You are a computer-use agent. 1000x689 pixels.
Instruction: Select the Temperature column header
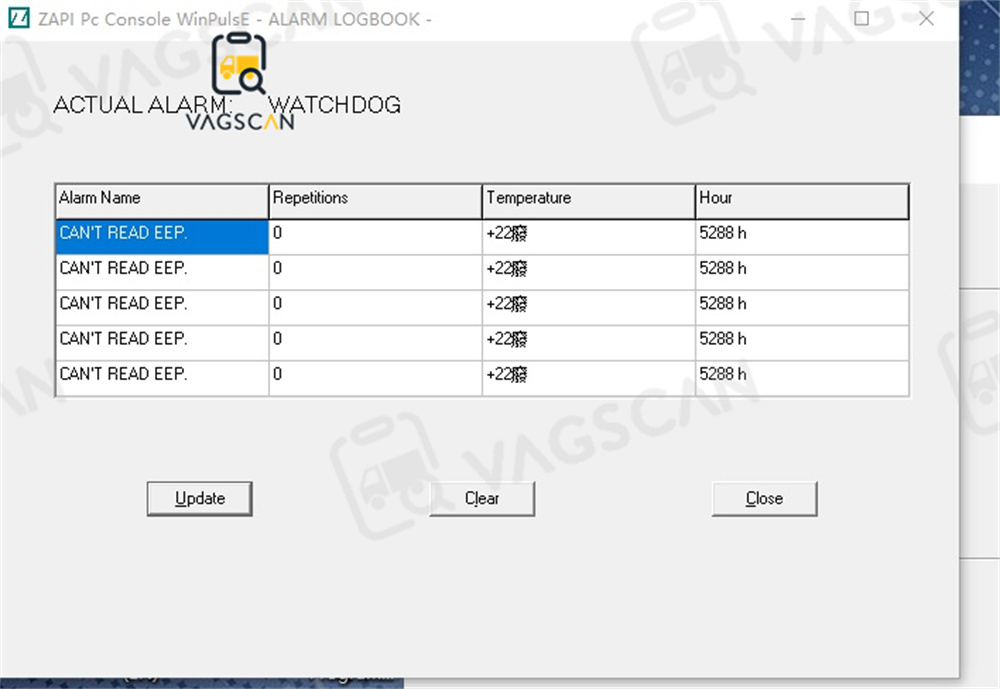click(588, 199)
